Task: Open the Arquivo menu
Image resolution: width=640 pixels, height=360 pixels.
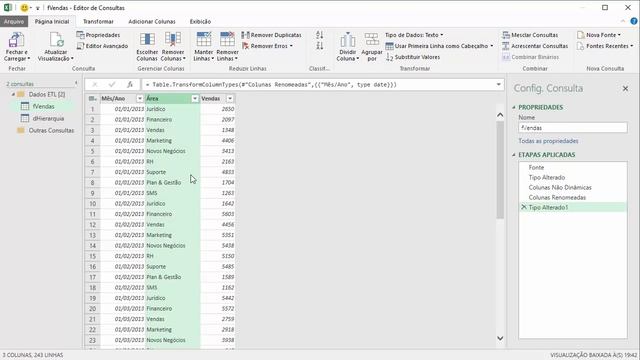Action: click(14, 22)
